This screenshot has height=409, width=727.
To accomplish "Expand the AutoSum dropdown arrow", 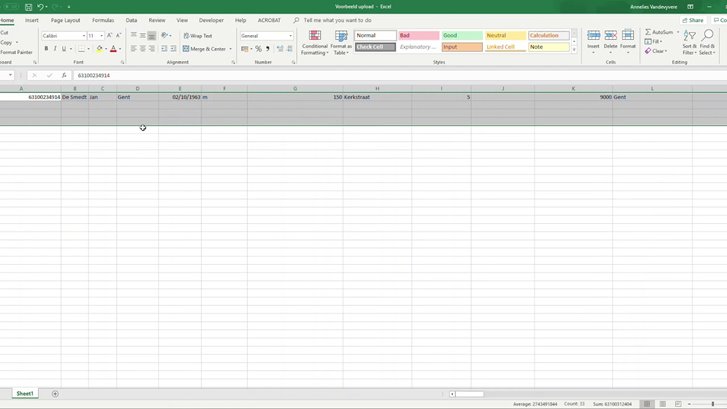I will click(x=677, y=32).
